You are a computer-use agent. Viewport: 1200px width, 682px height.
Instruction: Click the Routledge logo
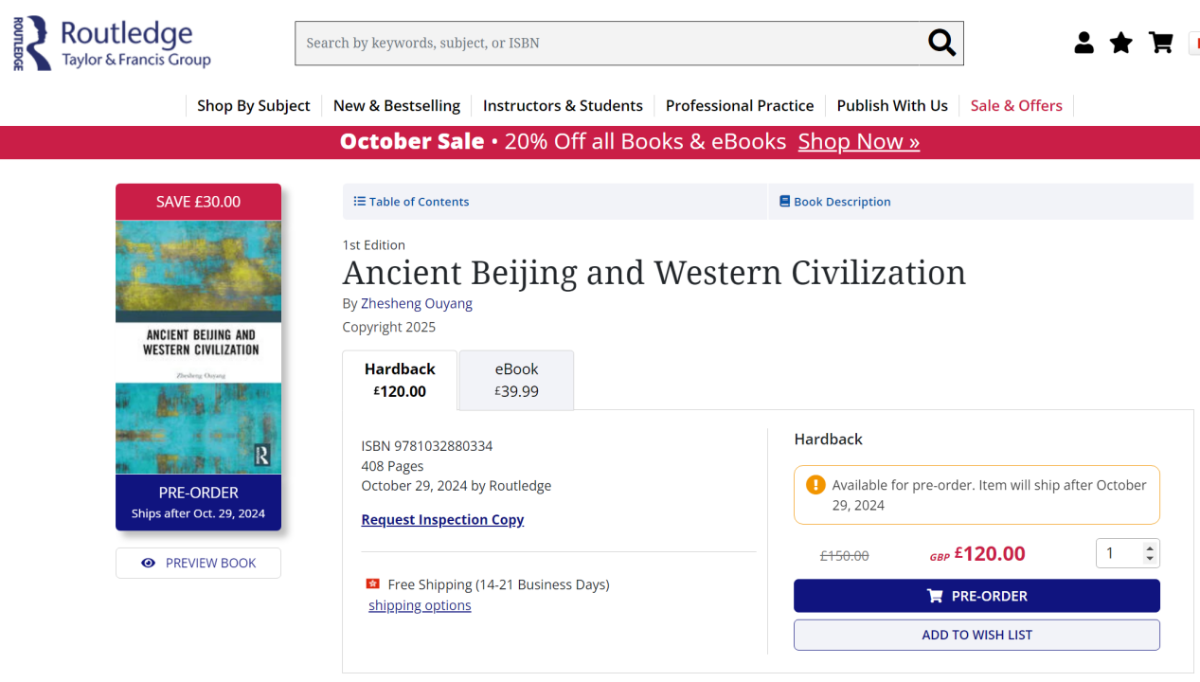click(112, 43)
